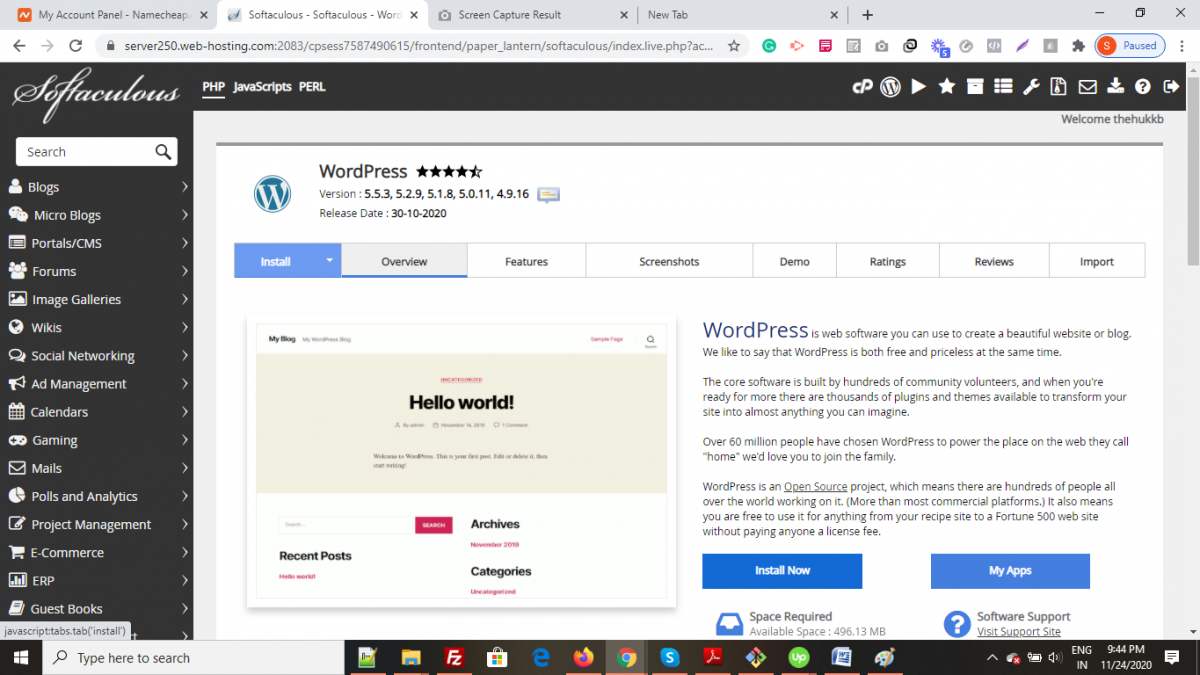Select the Ratings tab
The height and width of the screenshot is (675, 1200).
(887, 260)
